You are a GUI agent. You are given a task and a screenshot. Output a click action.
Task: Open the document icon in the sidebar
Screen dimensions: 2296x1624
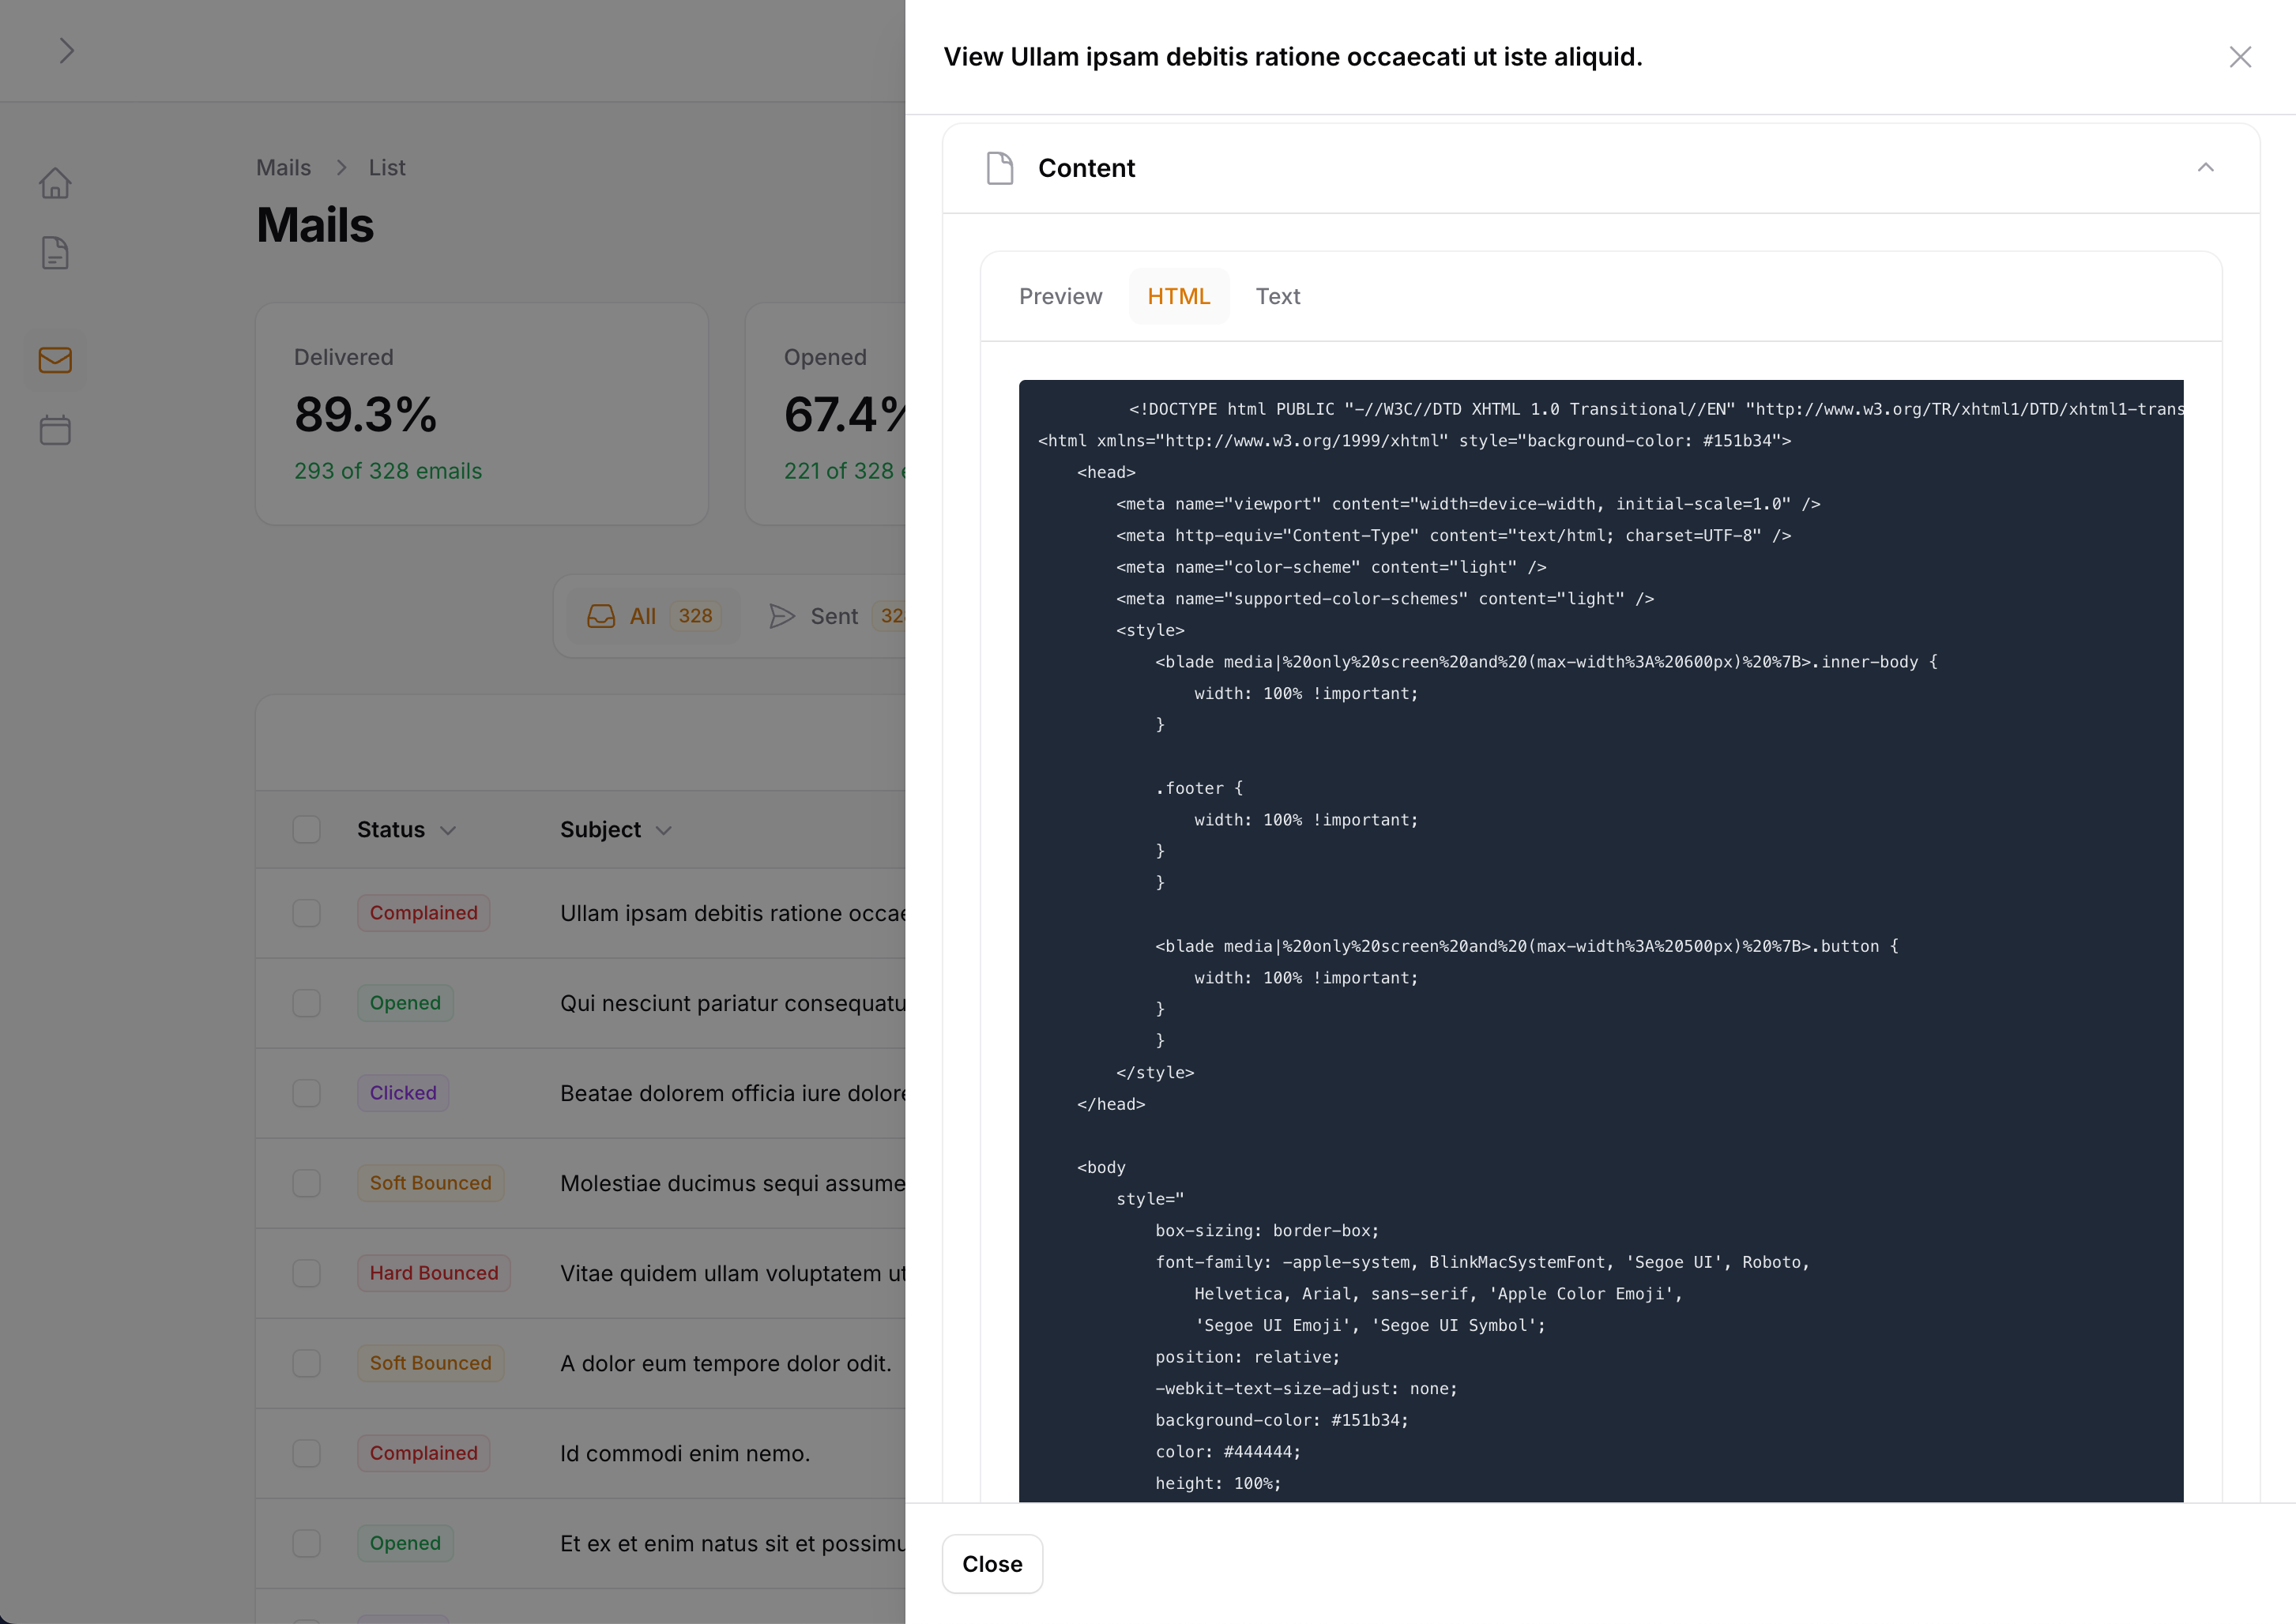pyautogui.click(x=55, y=253)
